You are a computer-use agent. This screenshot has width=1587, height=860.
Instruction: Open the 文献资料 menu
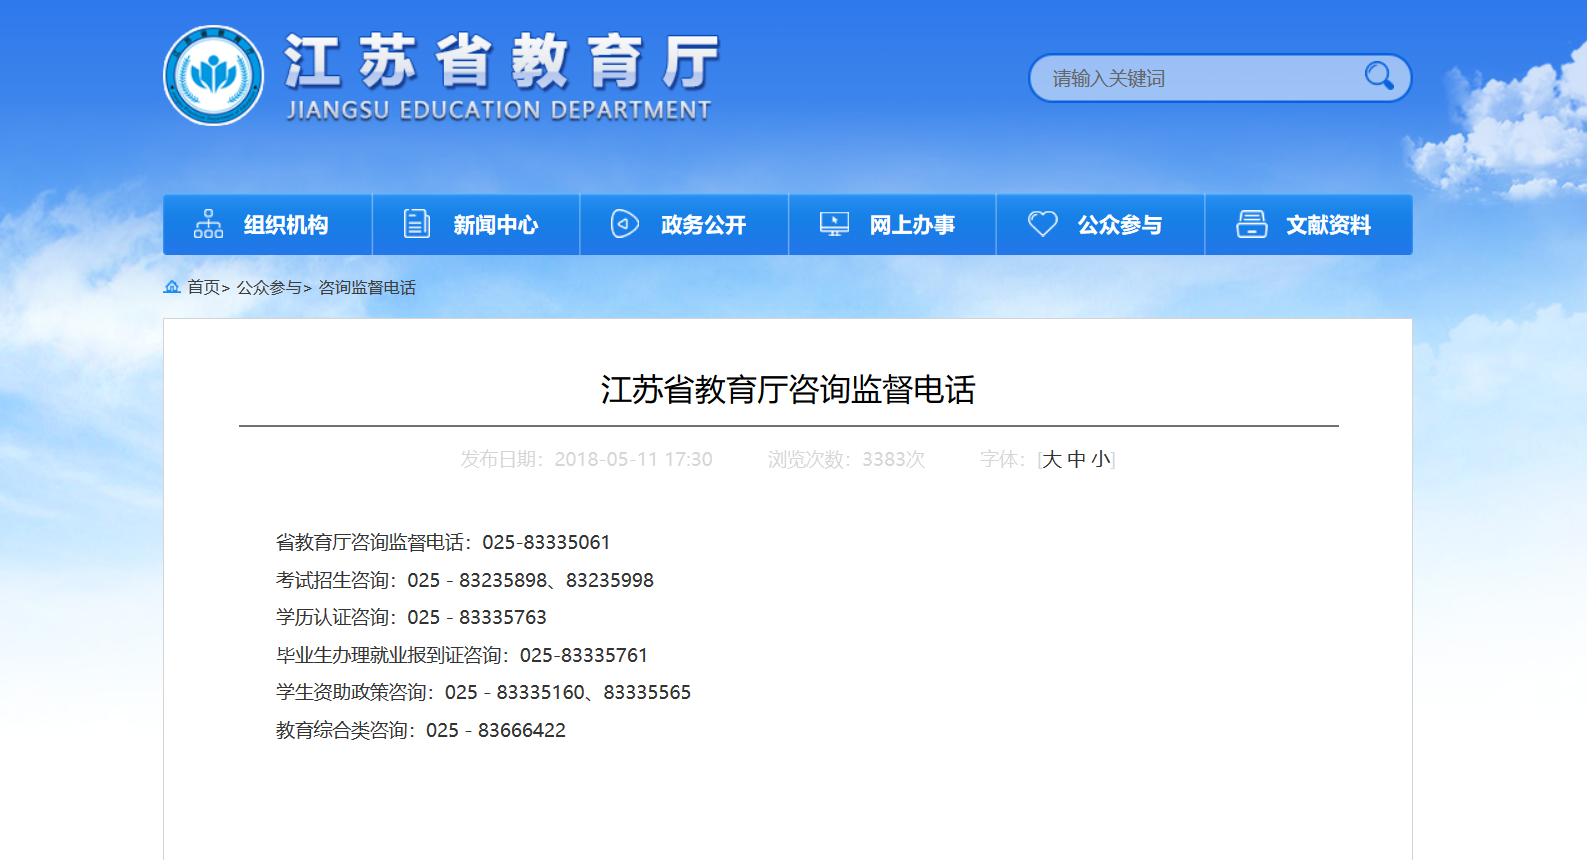(1309, 225)
